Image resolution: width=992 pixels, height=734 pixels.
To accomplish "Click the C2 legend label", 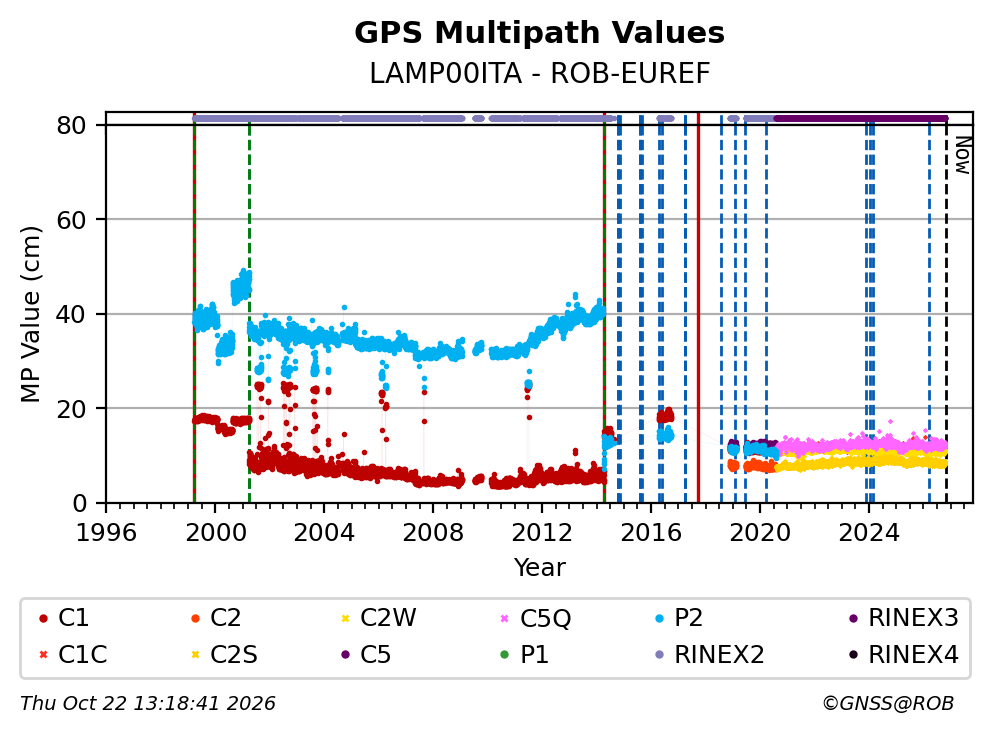I will point(225,618).
